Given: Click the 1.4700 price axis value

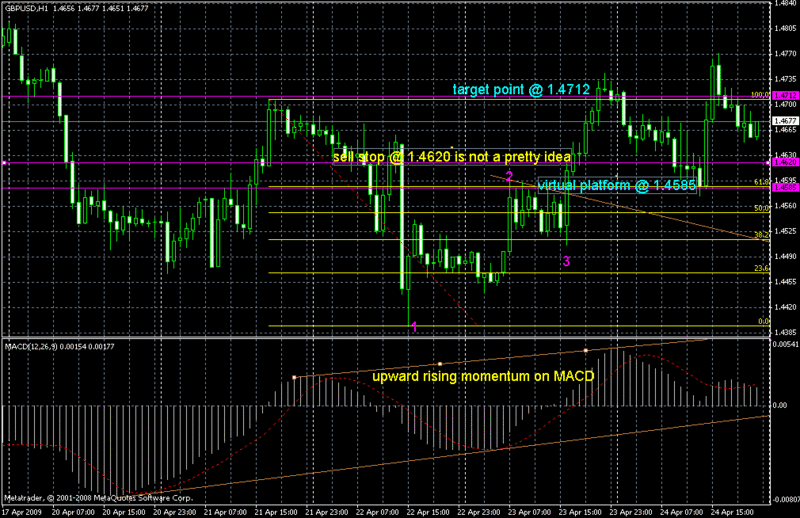Looking at the screenshot, I should point(786,104).
